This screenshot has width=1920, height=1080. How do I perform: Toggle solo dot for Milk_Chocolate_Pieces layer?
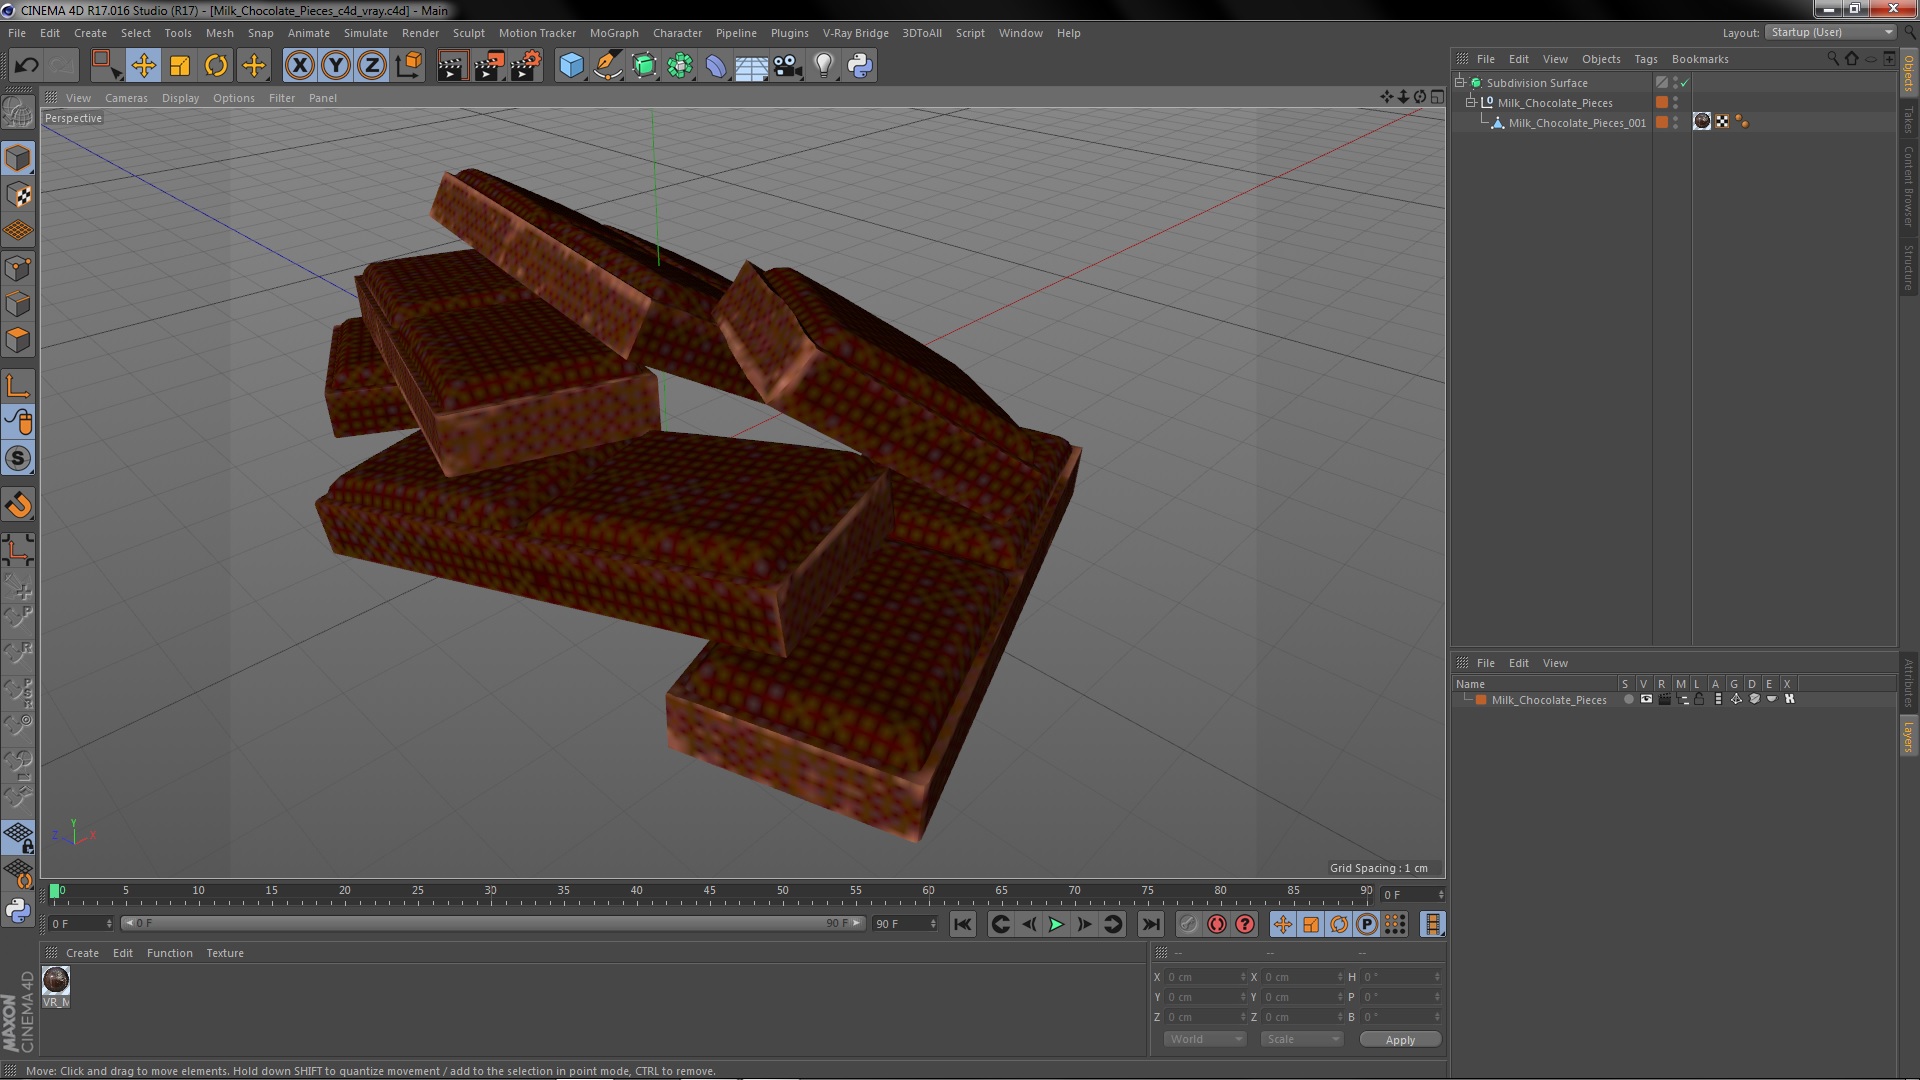[x=1628, y=700]
